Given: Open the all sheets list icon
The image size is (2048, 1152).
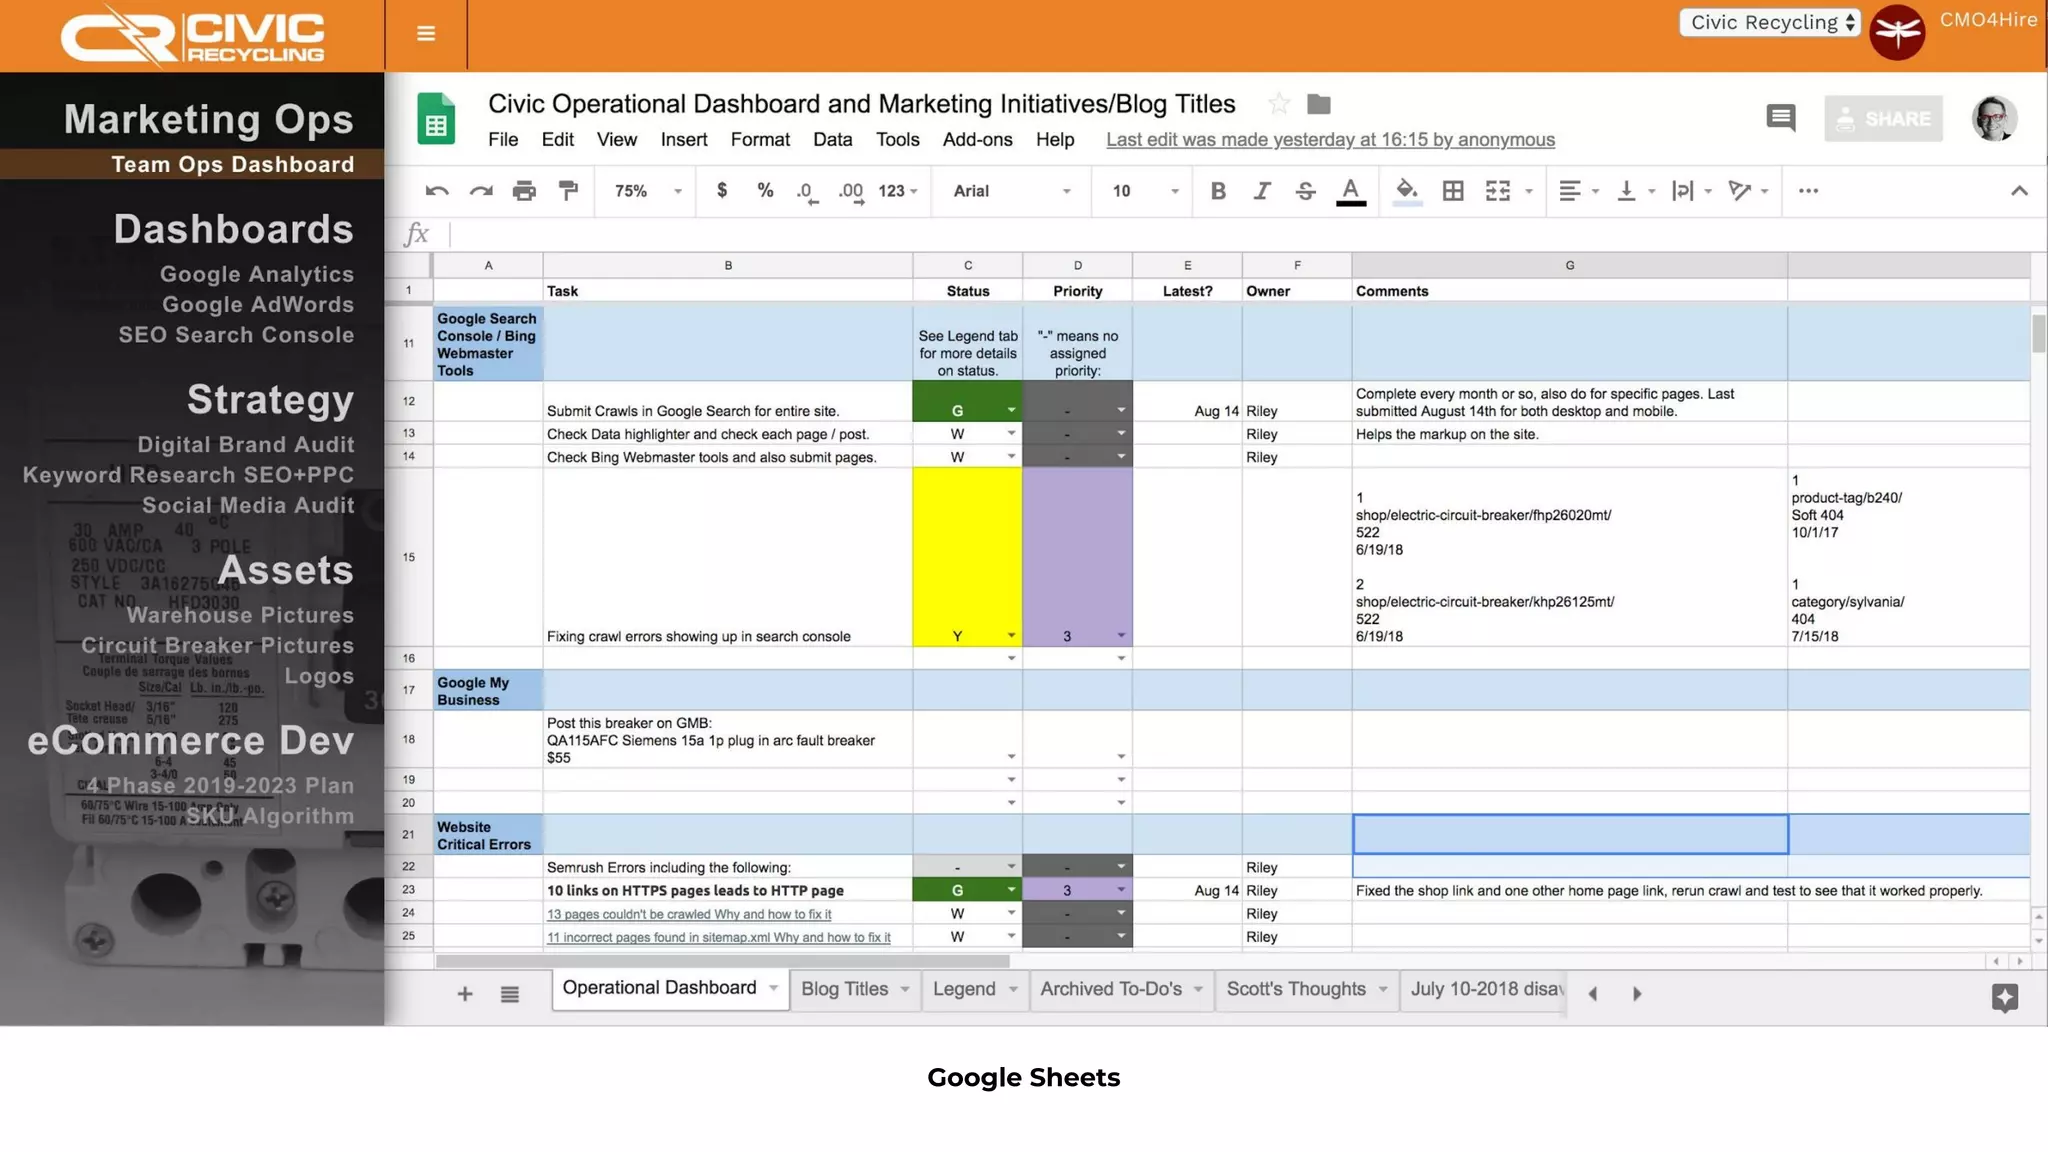Looking at the screenshot, I should point(510,994).
